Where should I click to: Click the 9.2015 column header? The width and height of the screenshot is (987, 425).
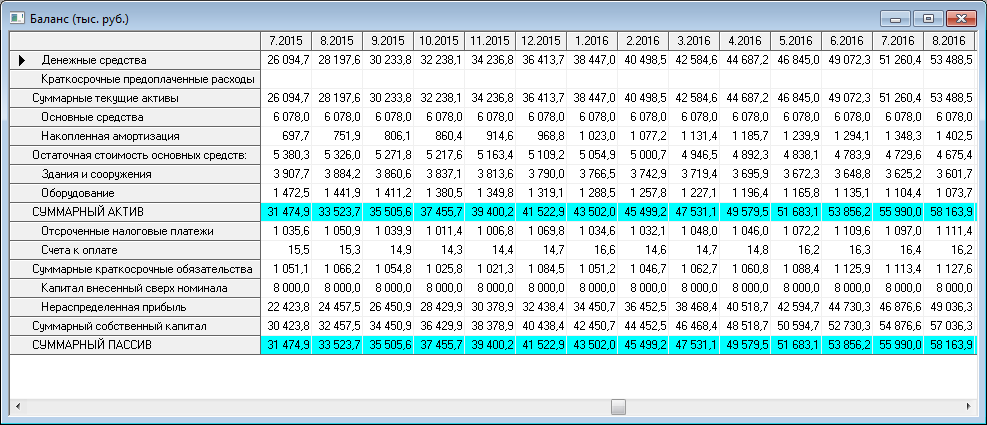point(388,41)
